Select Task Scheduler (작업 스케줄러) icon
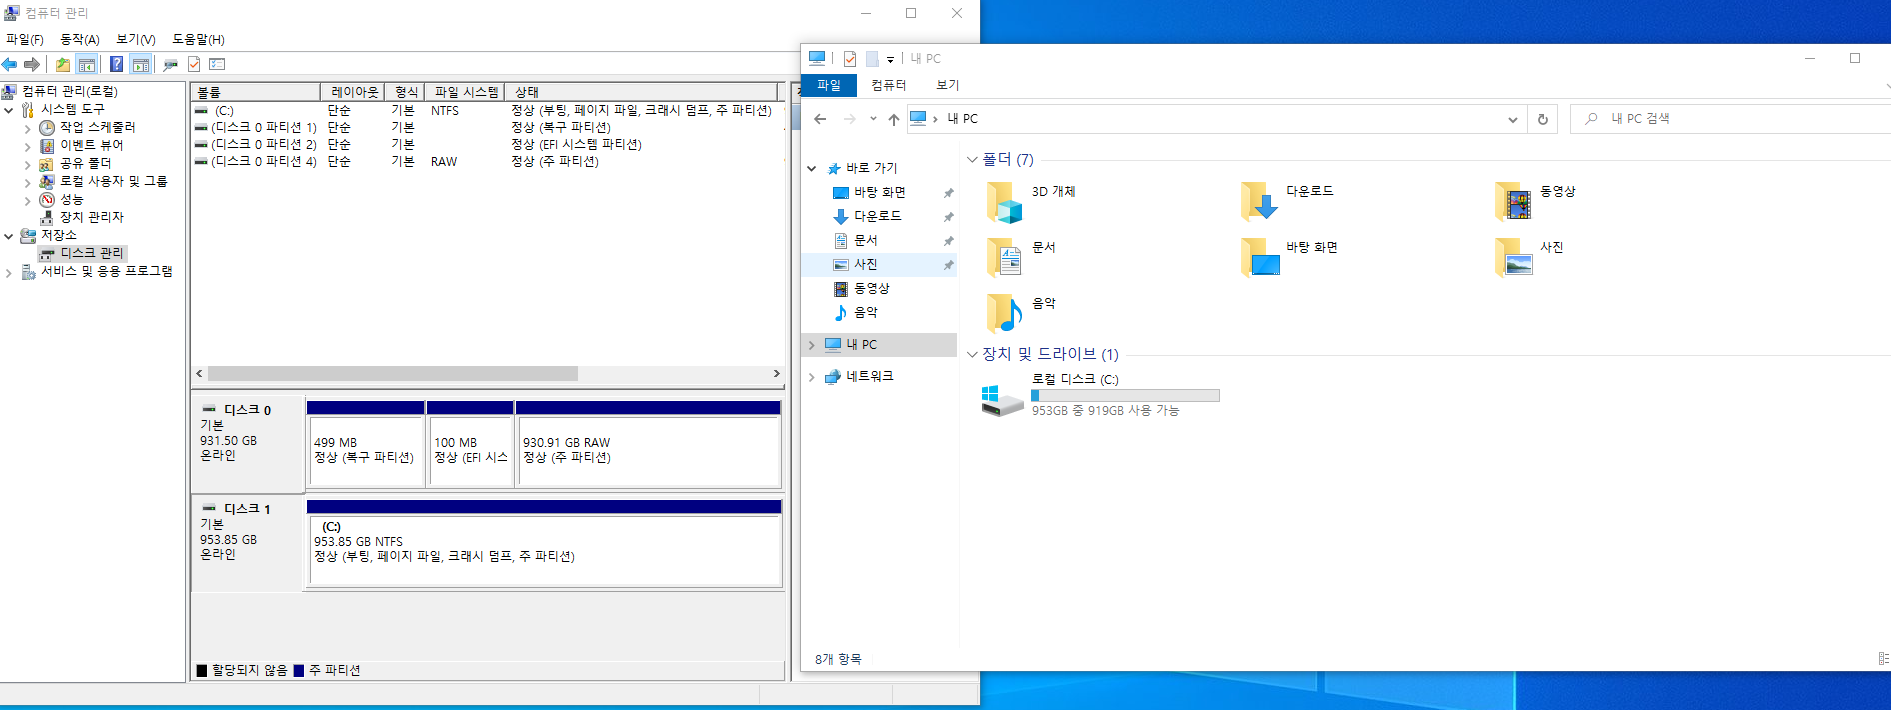 point(47,128)
